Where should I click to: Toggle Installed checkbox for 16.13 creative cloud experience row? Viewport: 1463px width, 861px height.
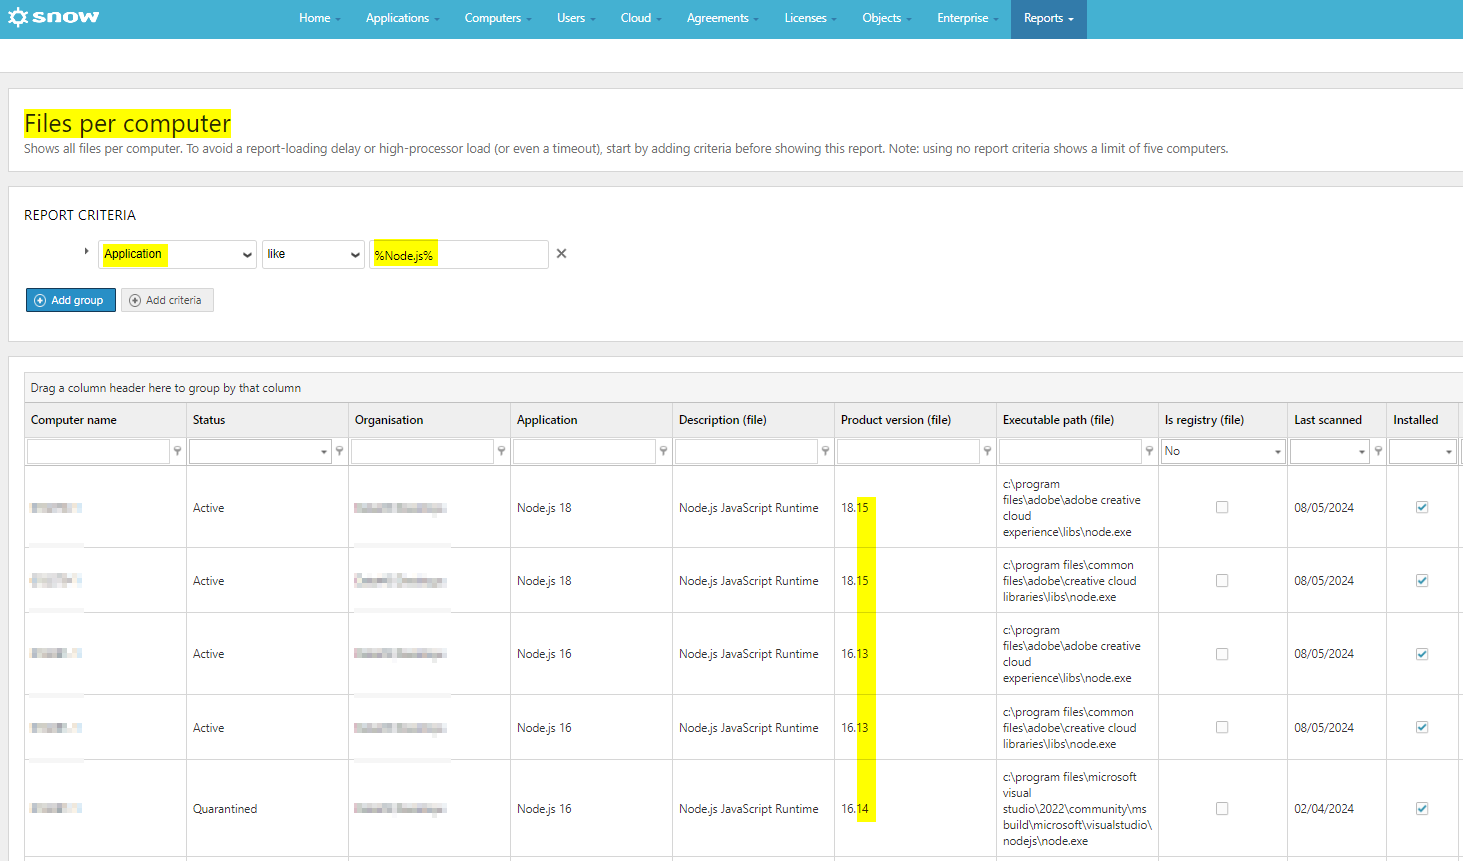point(1422,654)
